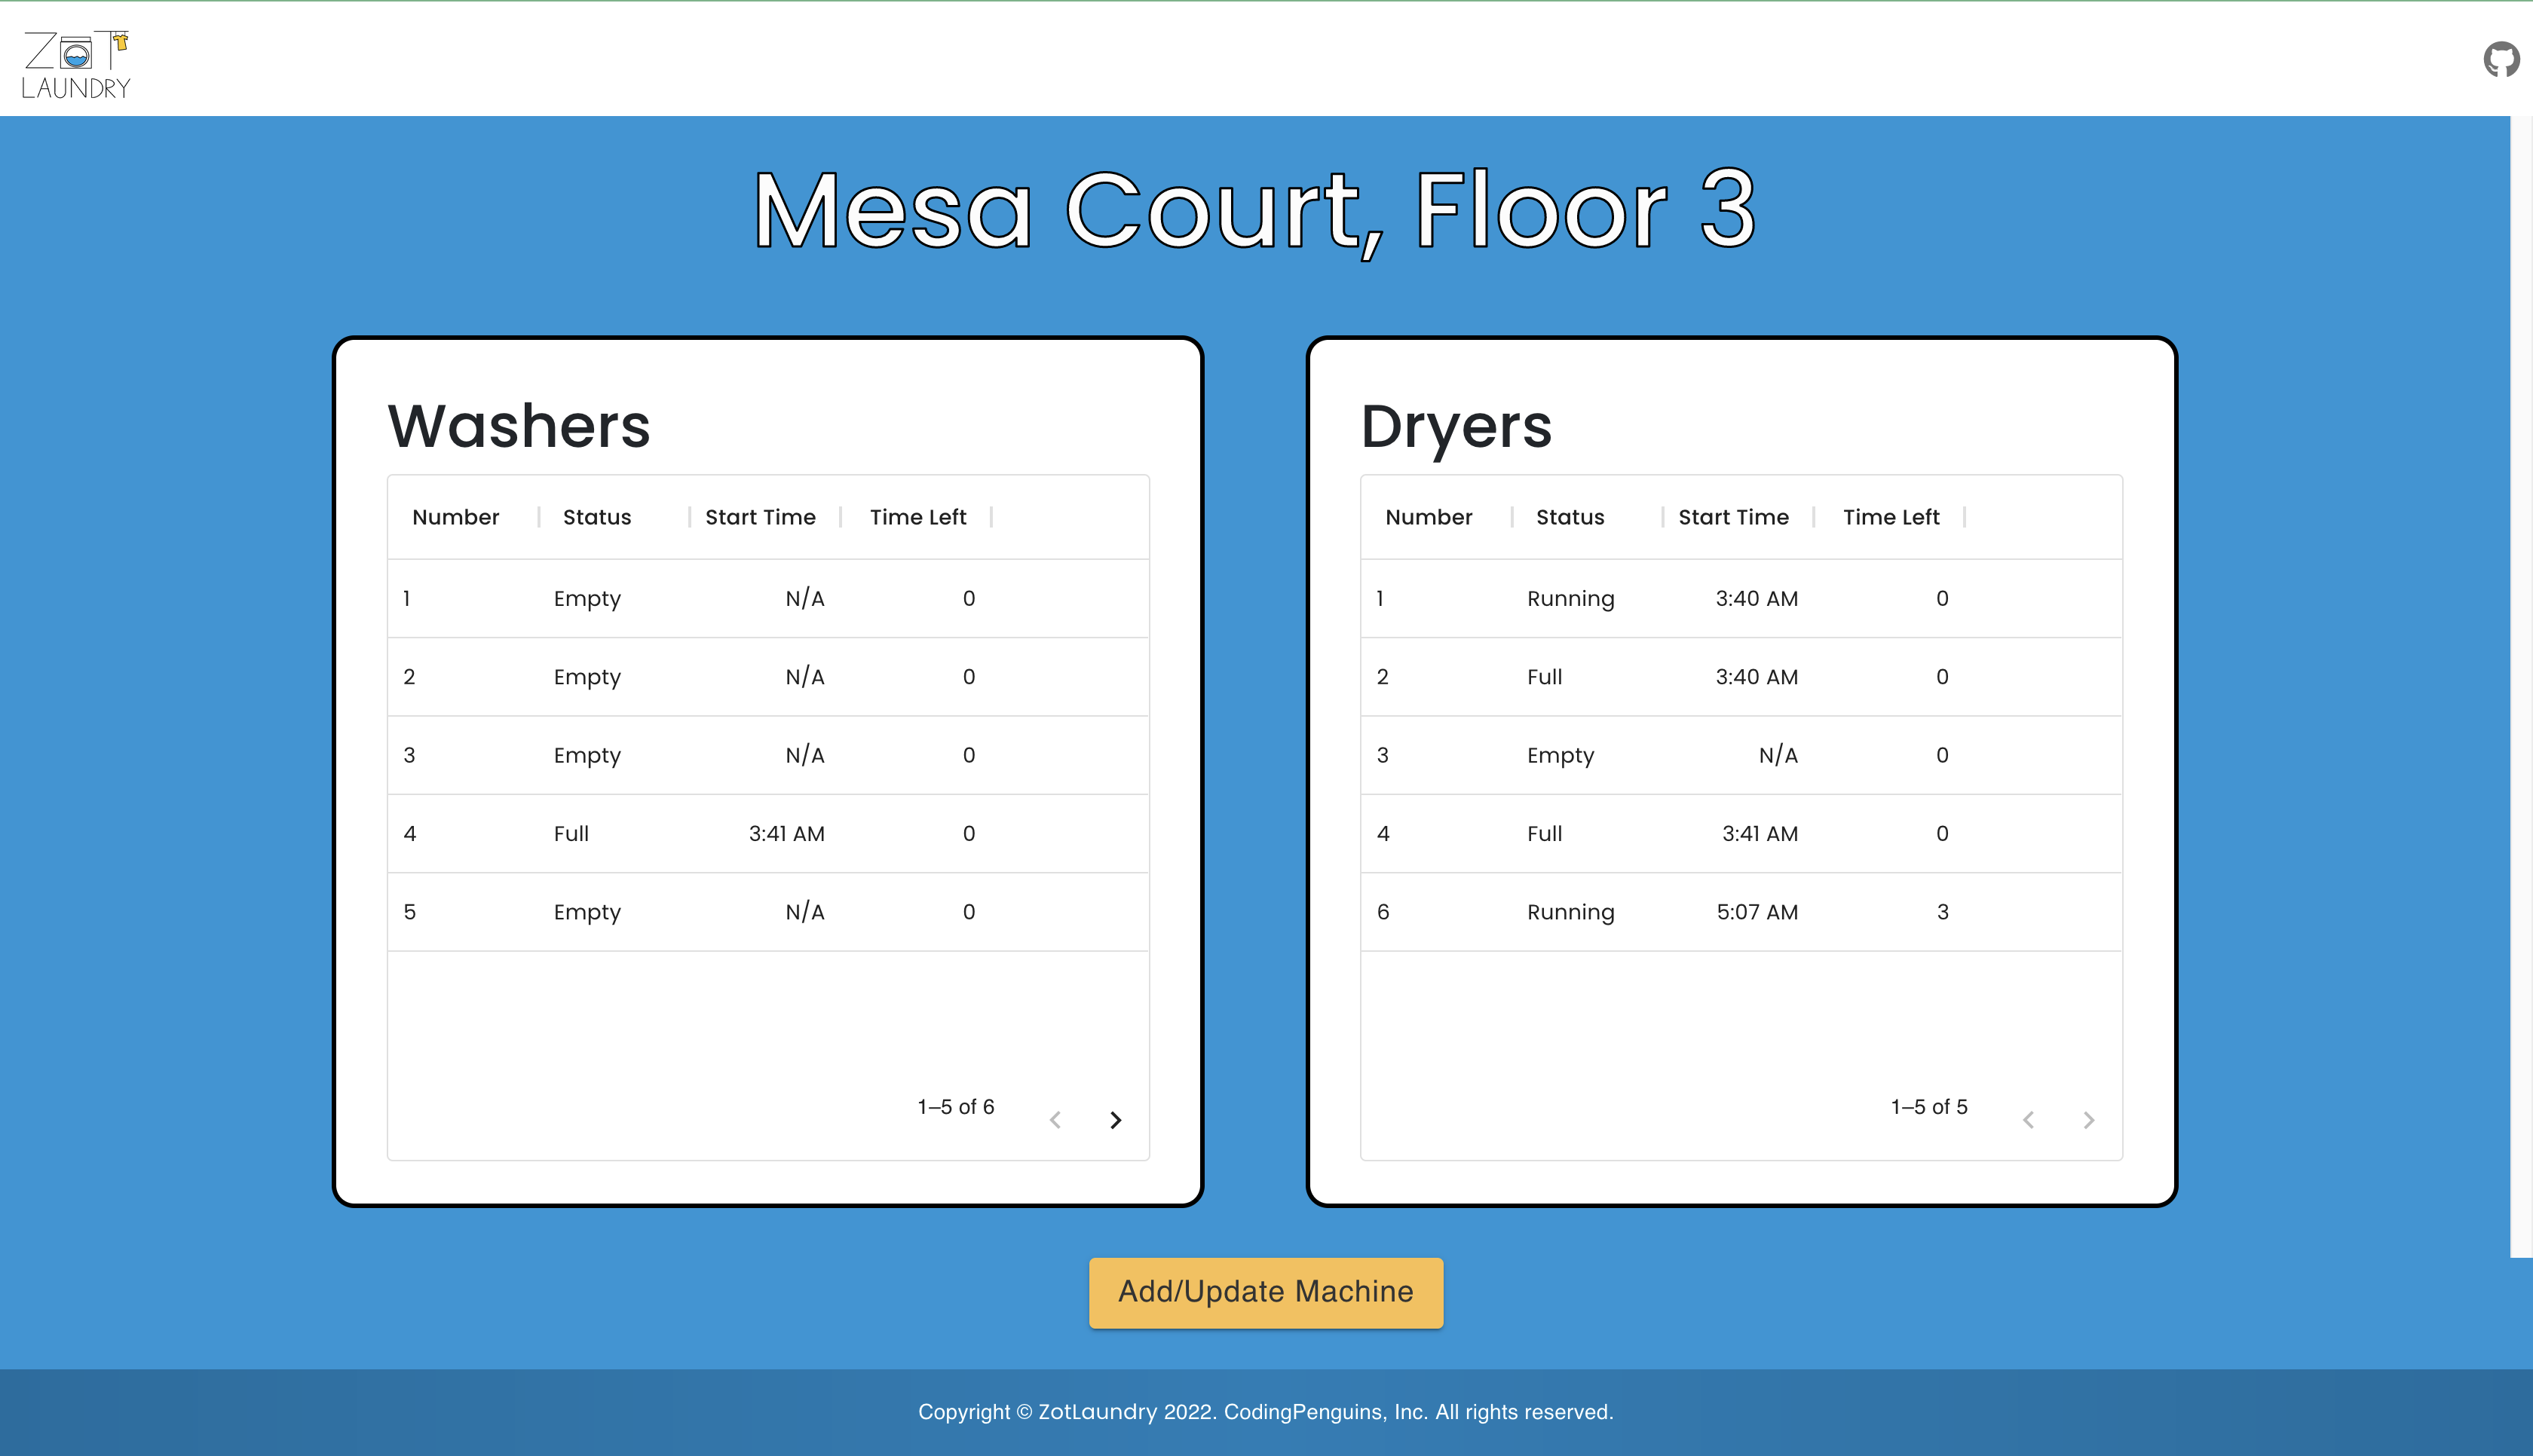Viewport: 2533px width, 1456px height.
Task: Open the GitHub icon link
Action: pos(2500,60)
